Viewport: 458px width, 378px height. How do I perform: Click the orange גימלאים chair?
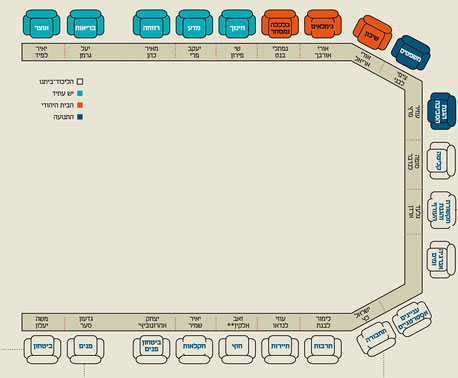323,24
